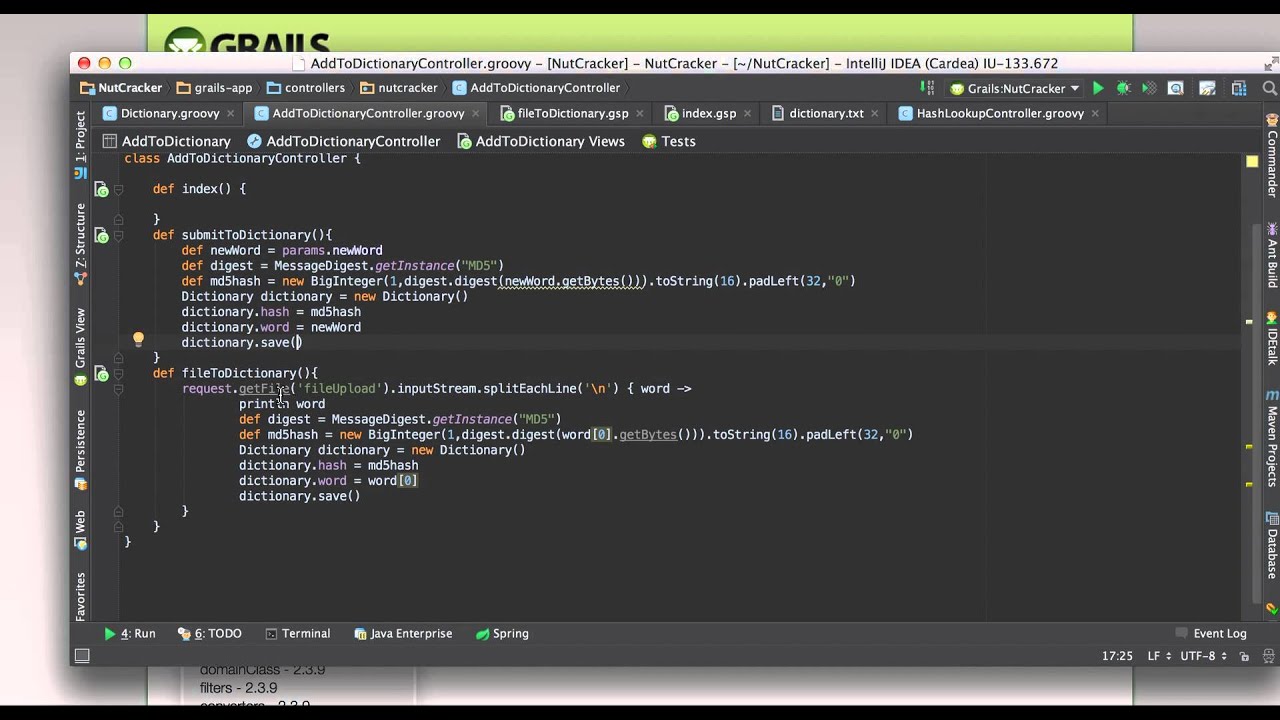Click the intention lightbulb beside dictionary.save
Screen dimensions: 1280x720
click(138, 340)
